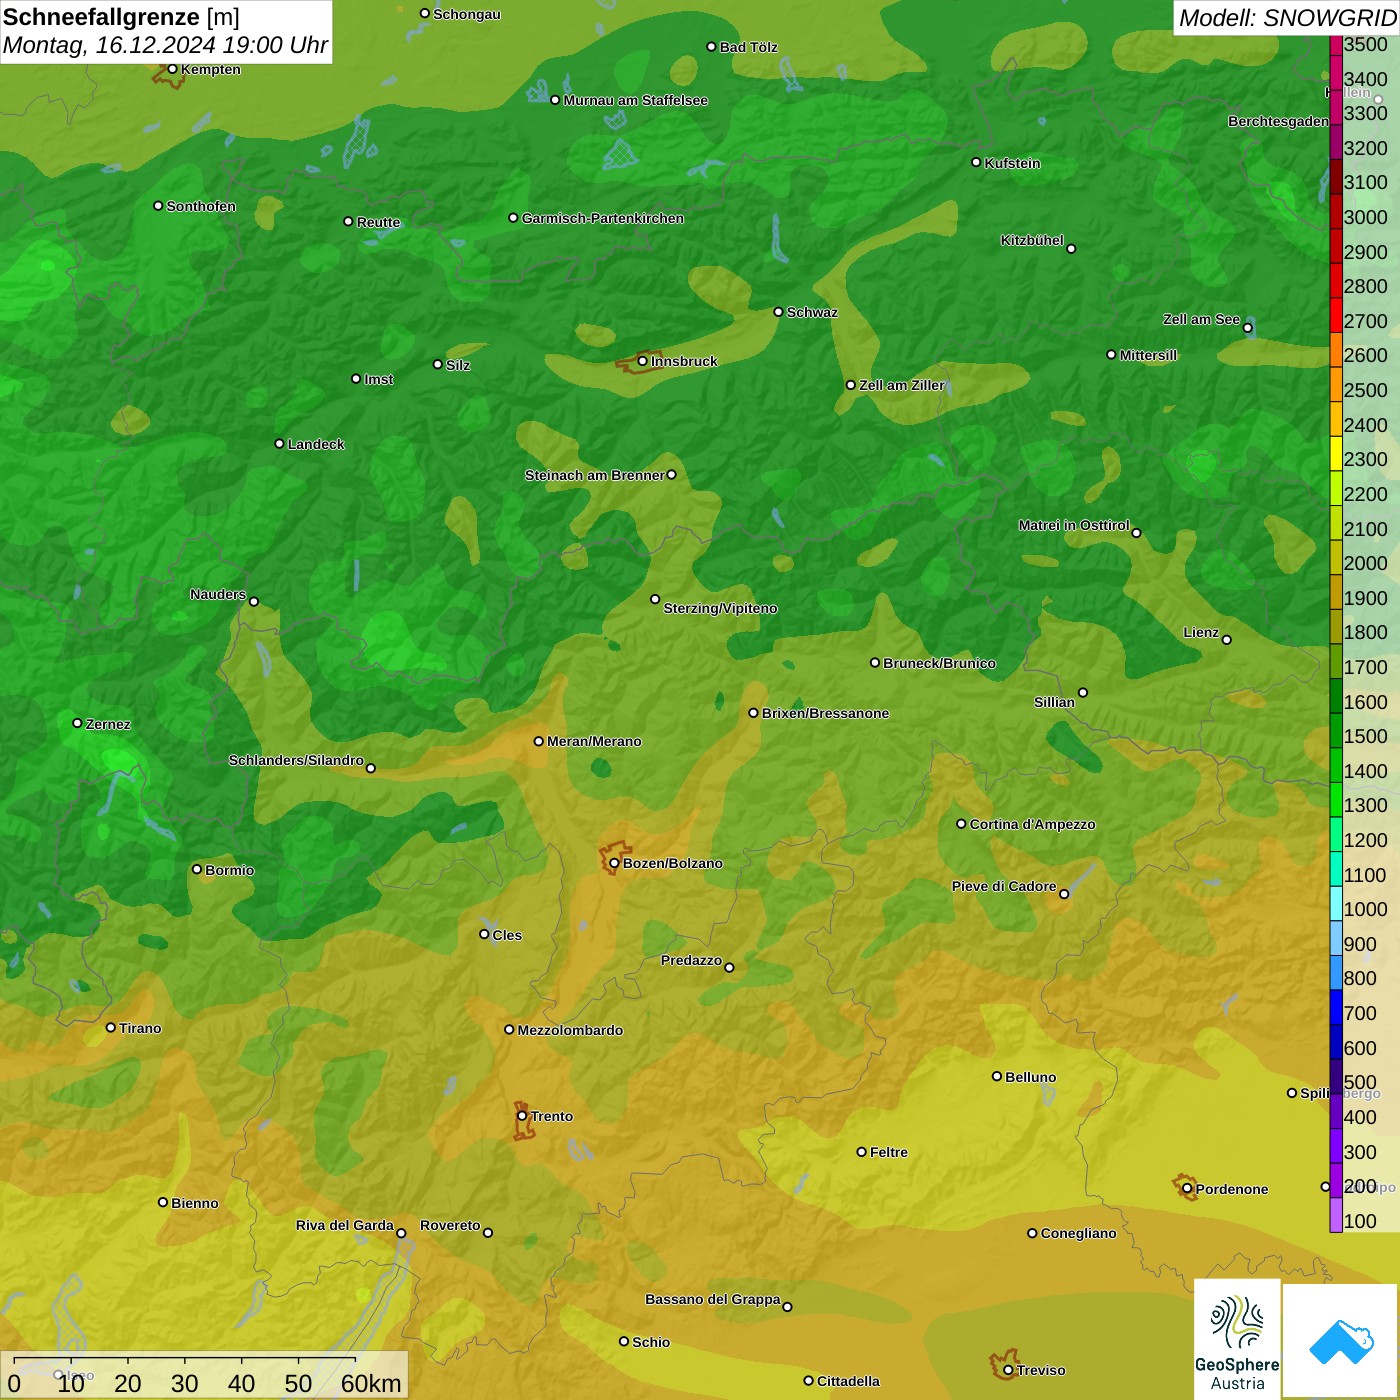Screen dimensions: 1400x1400
Task: Click the Schneefallgrenze [m] title
Action: pos(121,17)
